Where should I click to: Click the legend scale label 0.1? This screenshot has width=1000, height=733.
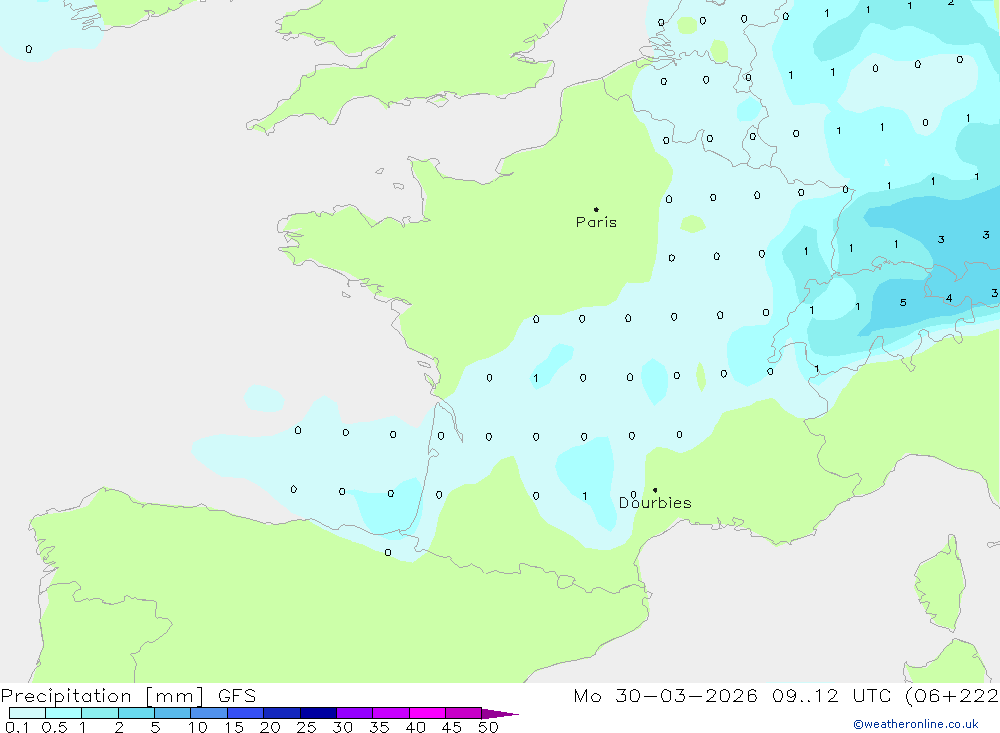point(17,727)
